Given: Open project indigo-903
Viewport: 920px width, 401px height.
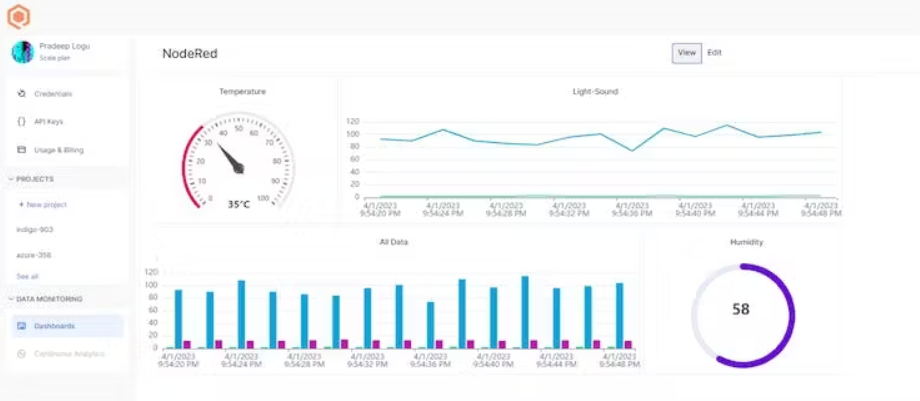Looking at the screenshot, I should 35,230.
